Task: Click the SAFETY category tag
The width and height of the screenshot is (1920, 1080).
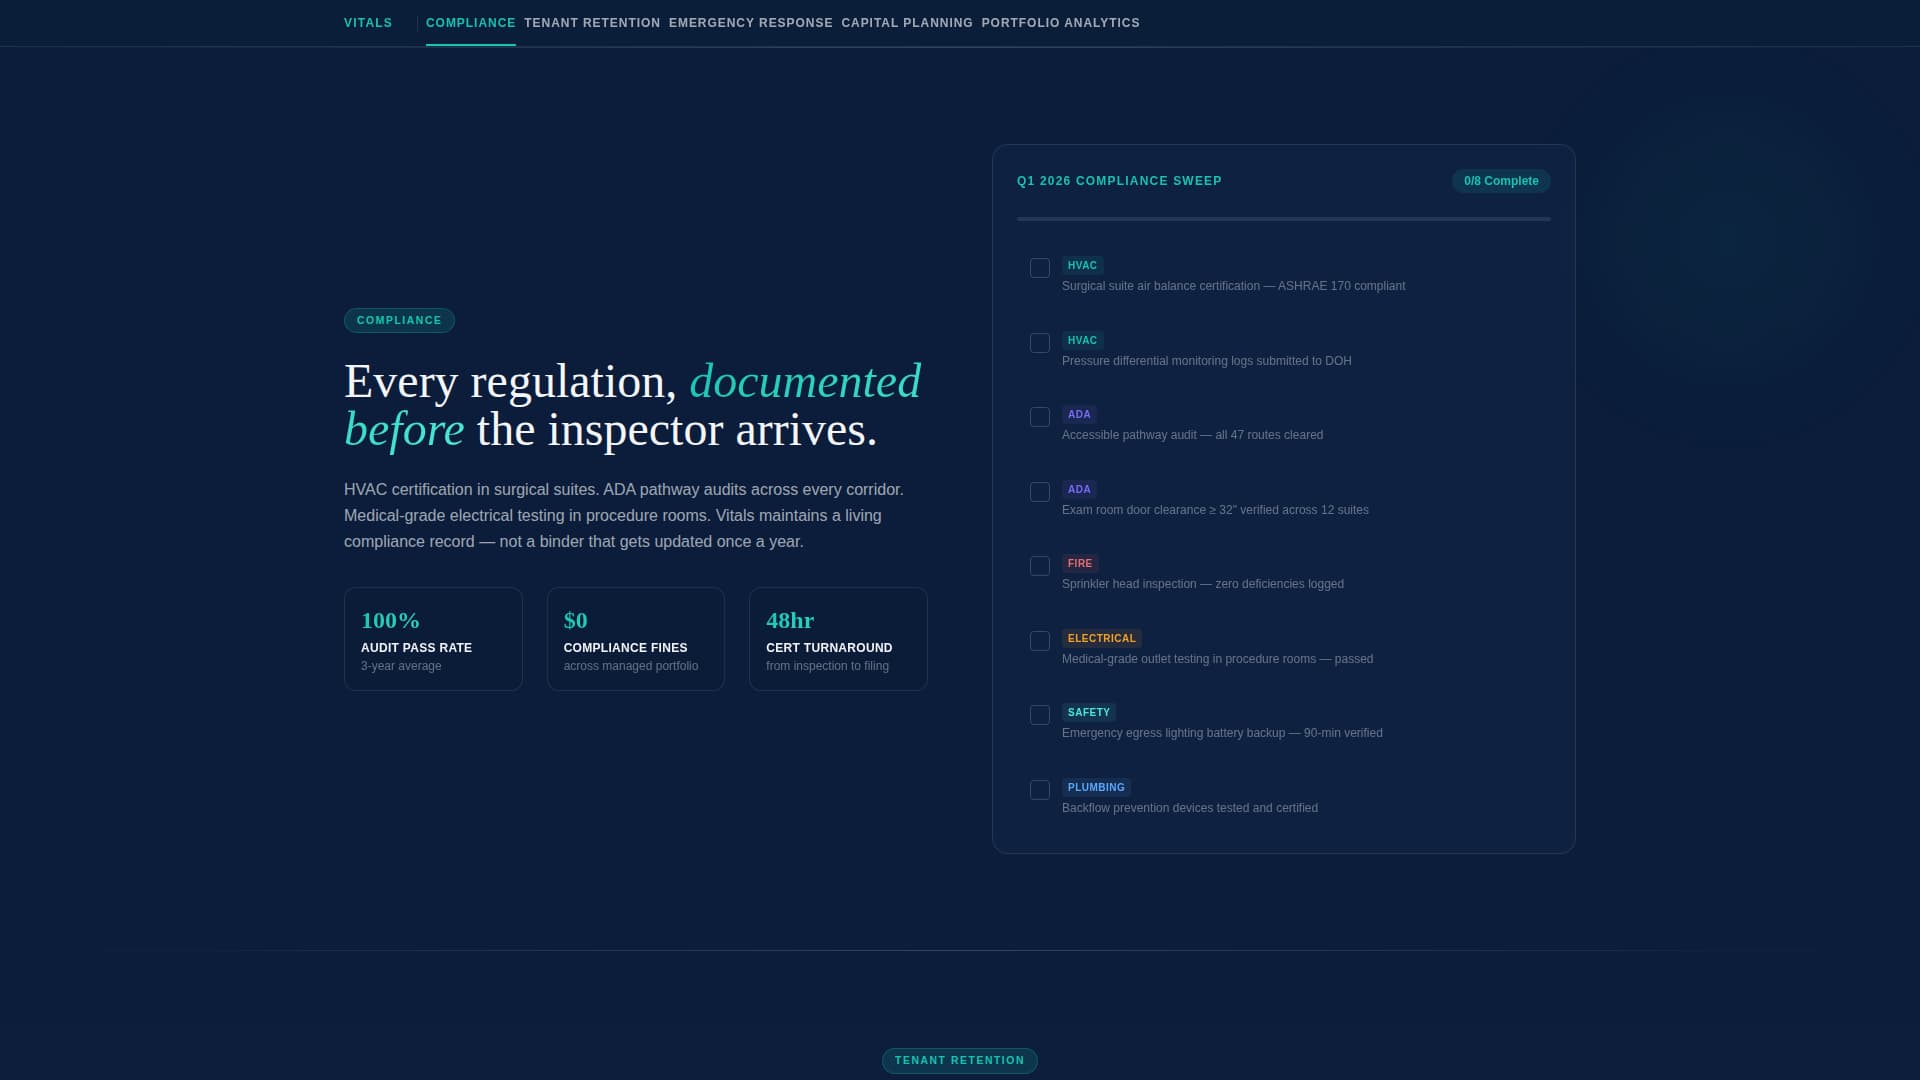Action: [x=1089, y=713]
